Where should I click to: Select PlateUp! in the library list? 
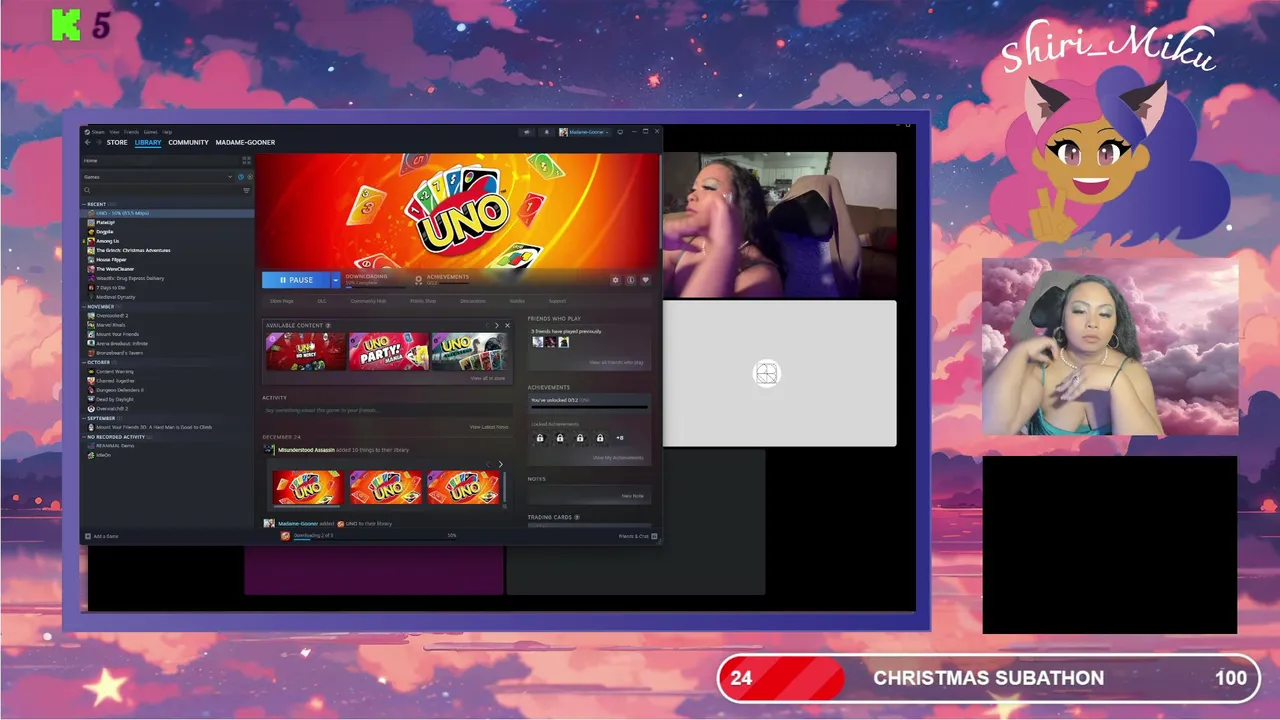[105, 222]
